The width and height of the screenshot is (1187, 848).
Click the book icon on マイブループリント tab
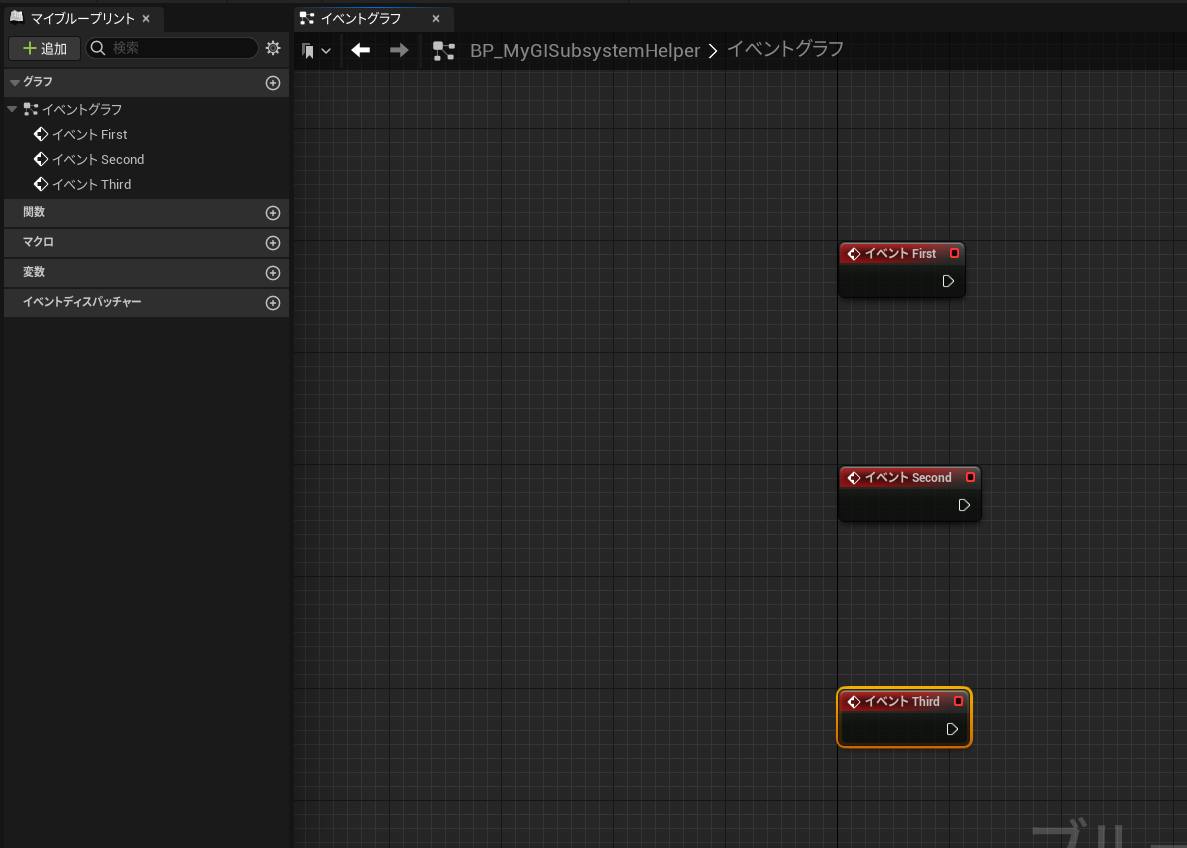(x=17, y=17)
